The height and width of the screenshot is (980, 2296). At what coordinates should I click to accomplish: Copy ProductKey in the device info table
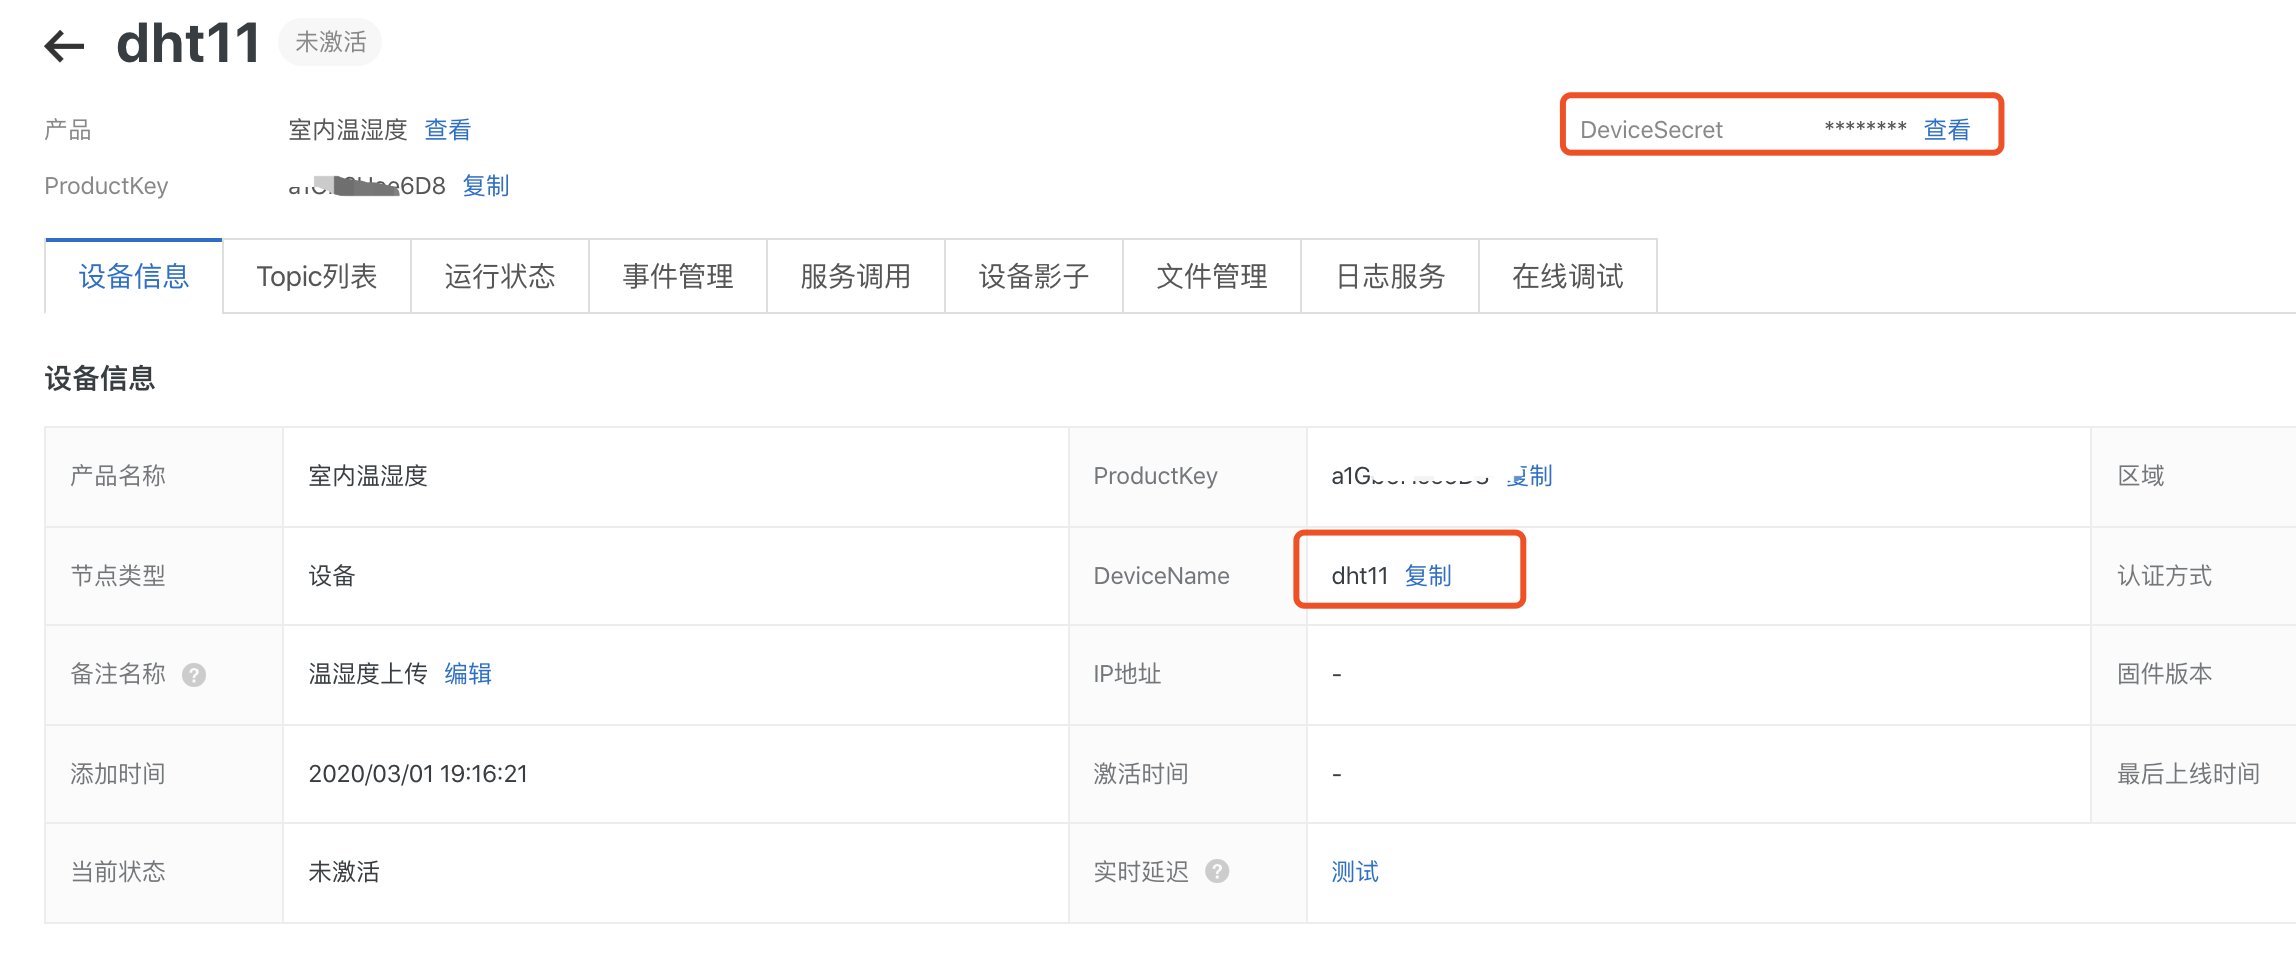[1531, 476]
